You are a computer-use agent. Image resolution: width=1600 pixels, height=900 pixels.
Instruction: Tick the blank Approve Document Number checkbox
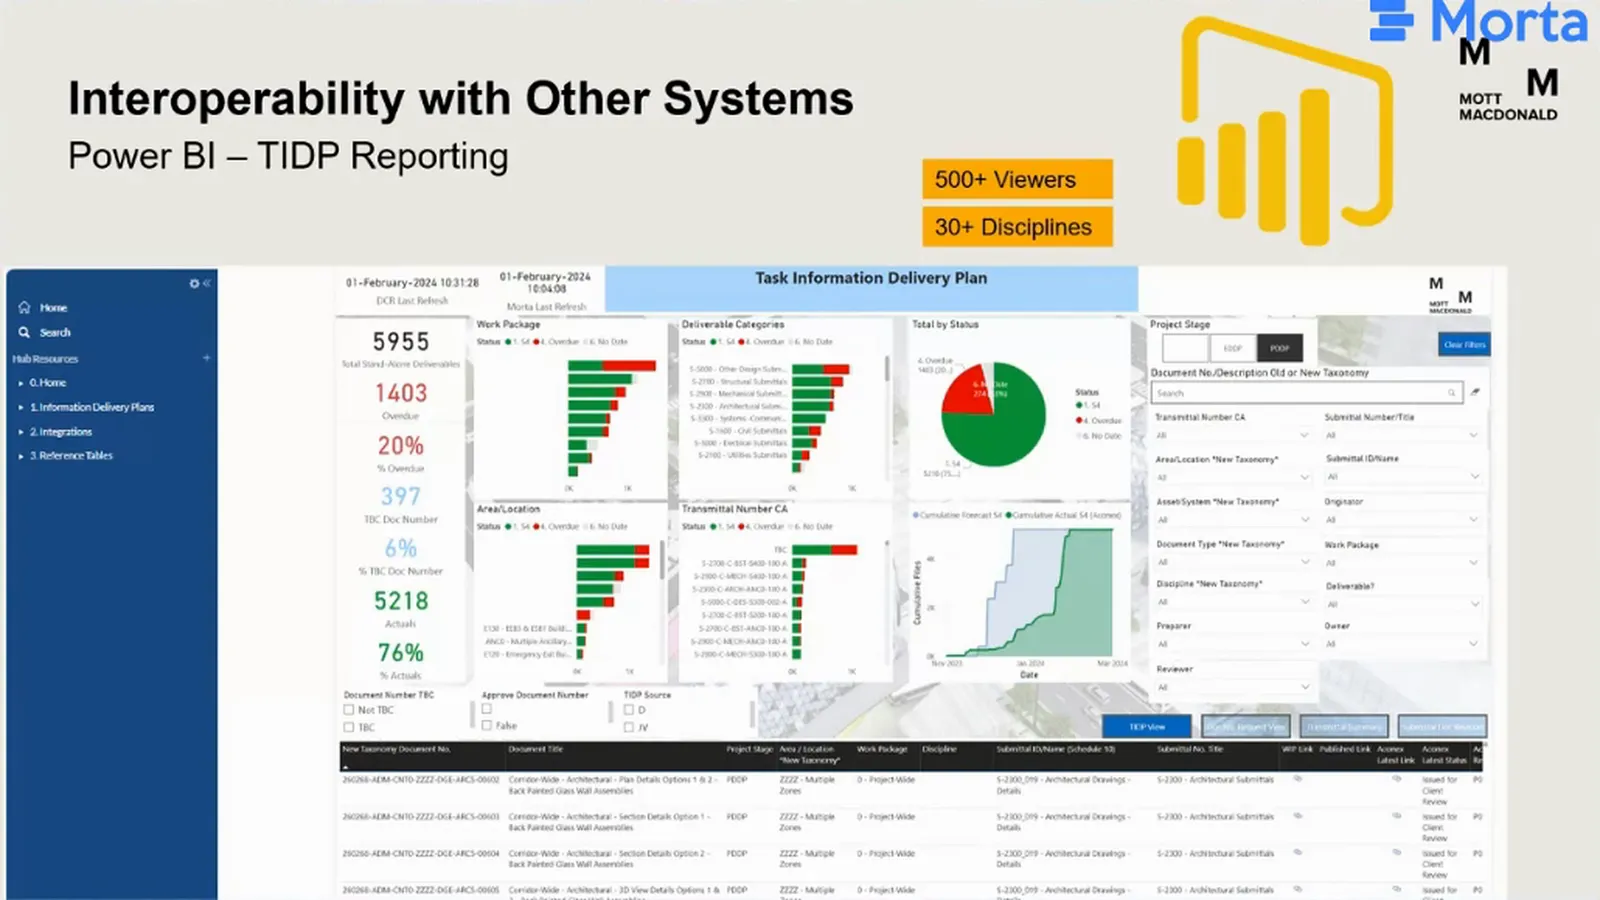(487, 709)
